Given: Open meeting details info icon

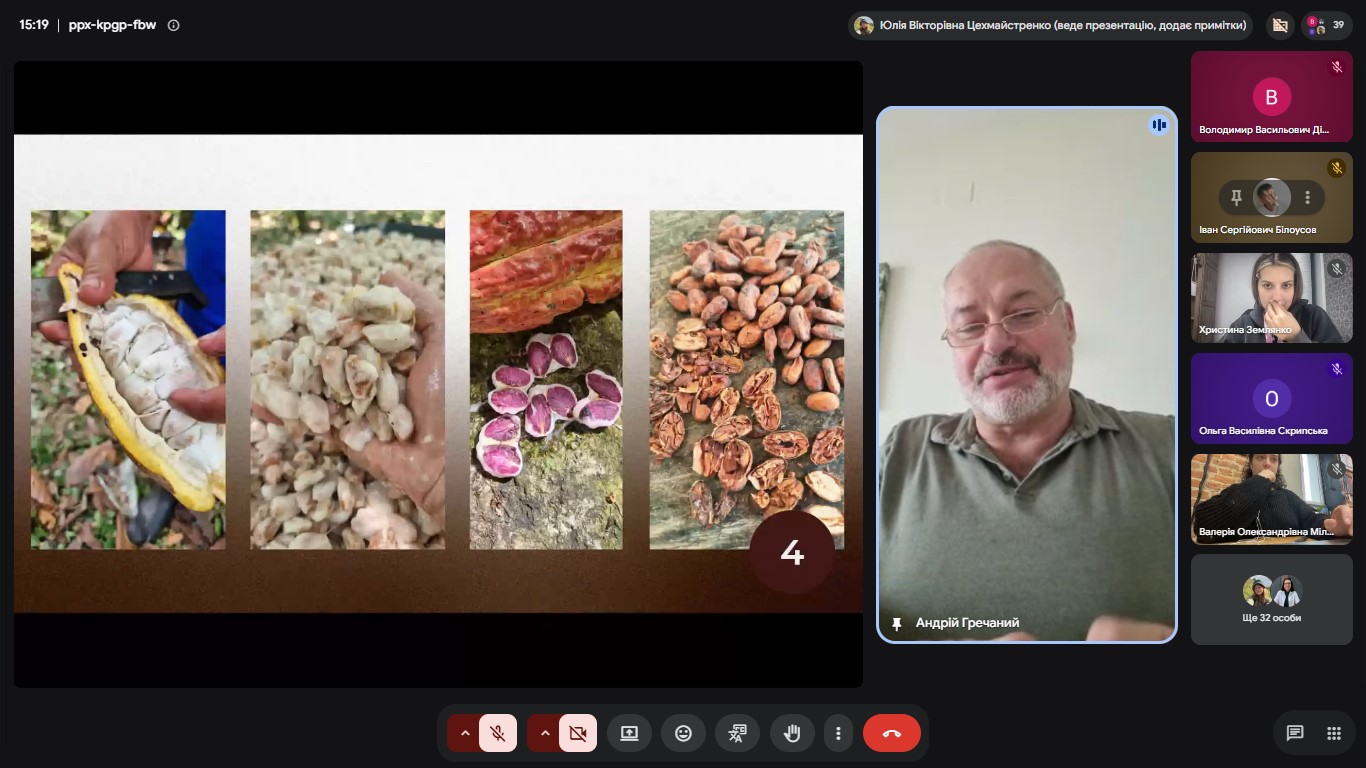Looking at the screenshot, I should [x=173, y=25].
